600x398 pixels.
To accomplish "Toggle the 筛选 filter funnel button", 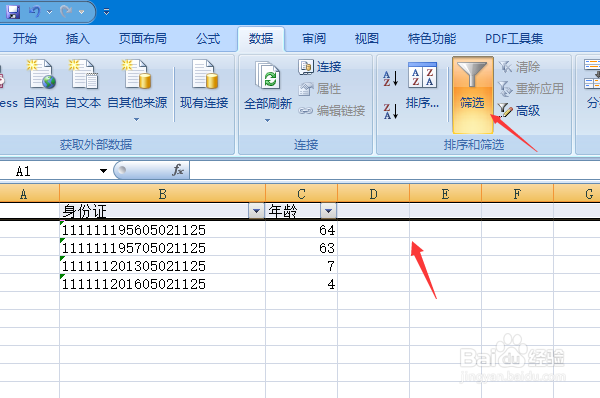I will pyautogui.click(x=473, y=94).
